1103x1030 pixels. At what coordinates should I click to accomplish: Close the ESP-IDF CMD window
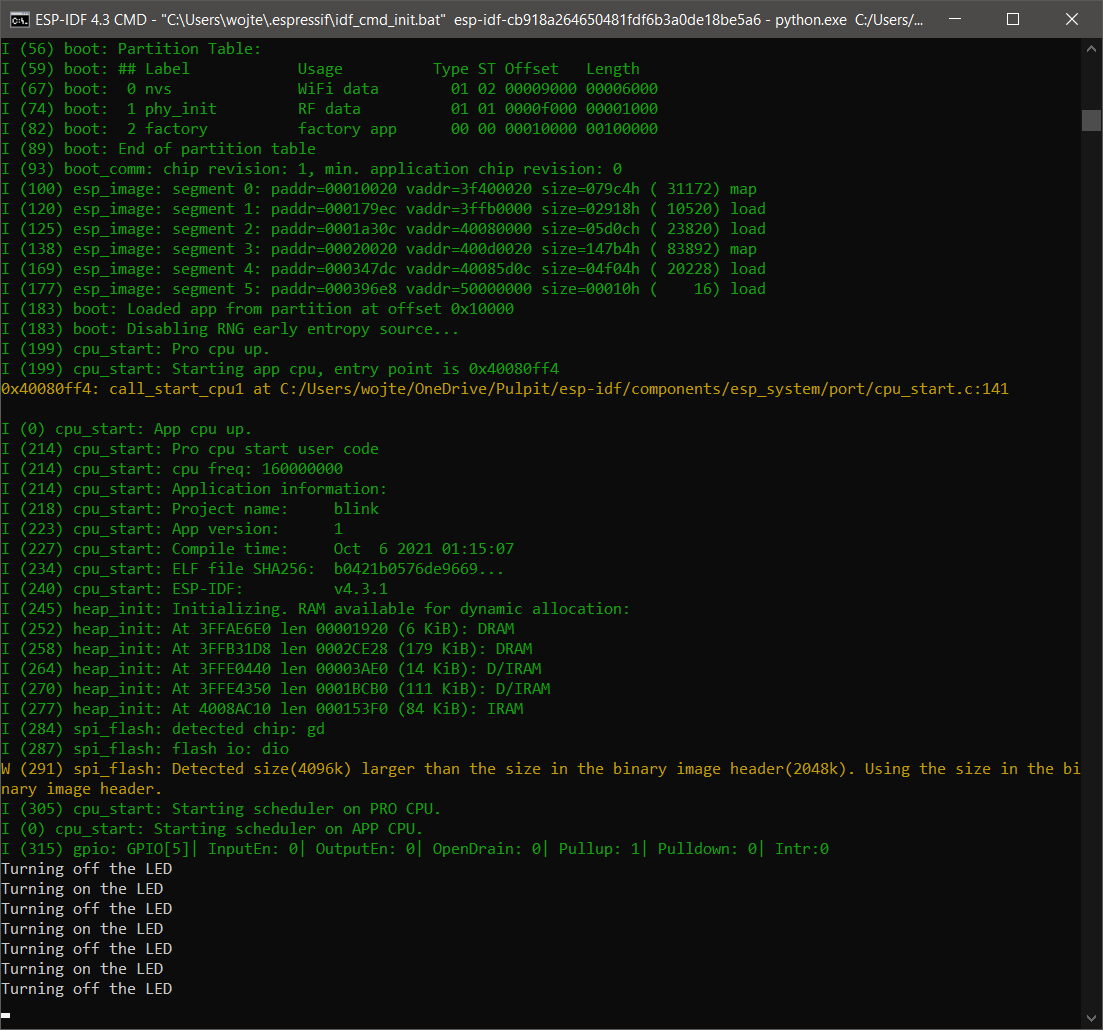point(1071,19)
